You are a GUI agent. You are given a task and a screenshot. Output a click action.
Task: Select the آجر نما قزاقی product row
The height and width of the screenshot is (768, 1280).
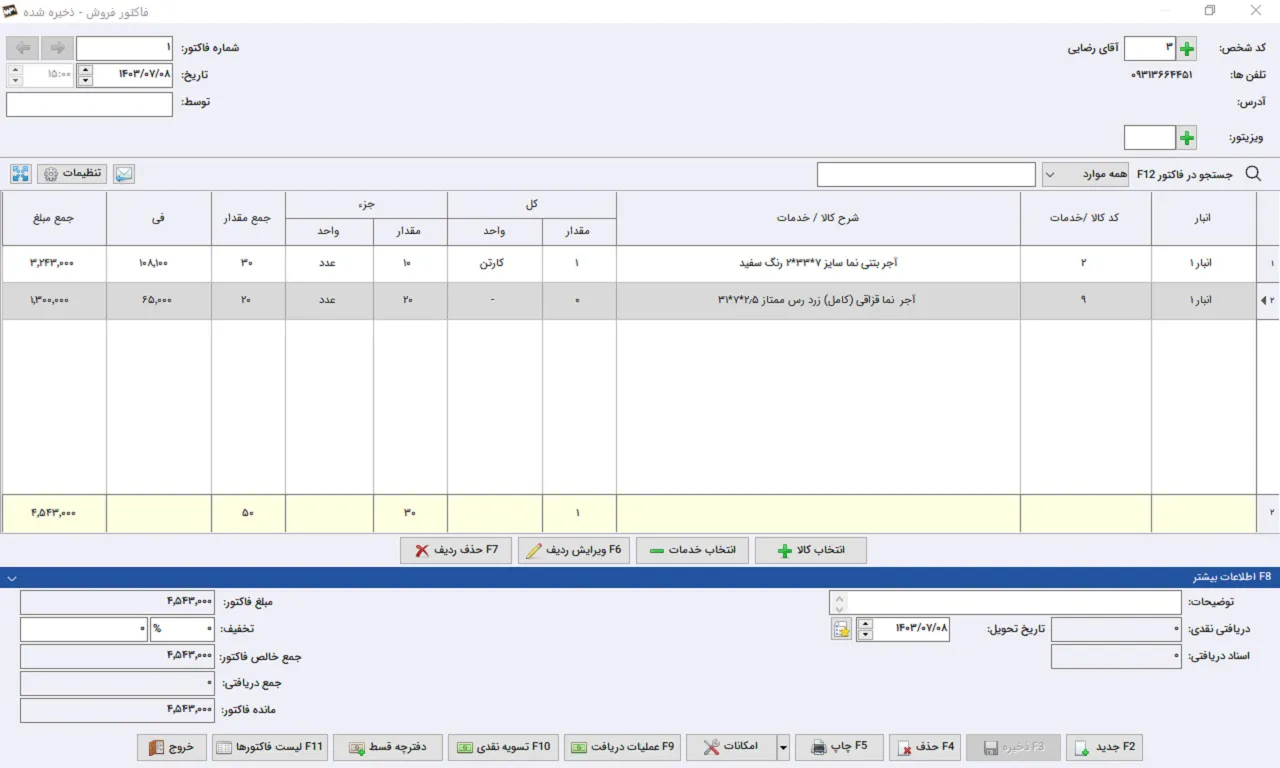point(640,301)
